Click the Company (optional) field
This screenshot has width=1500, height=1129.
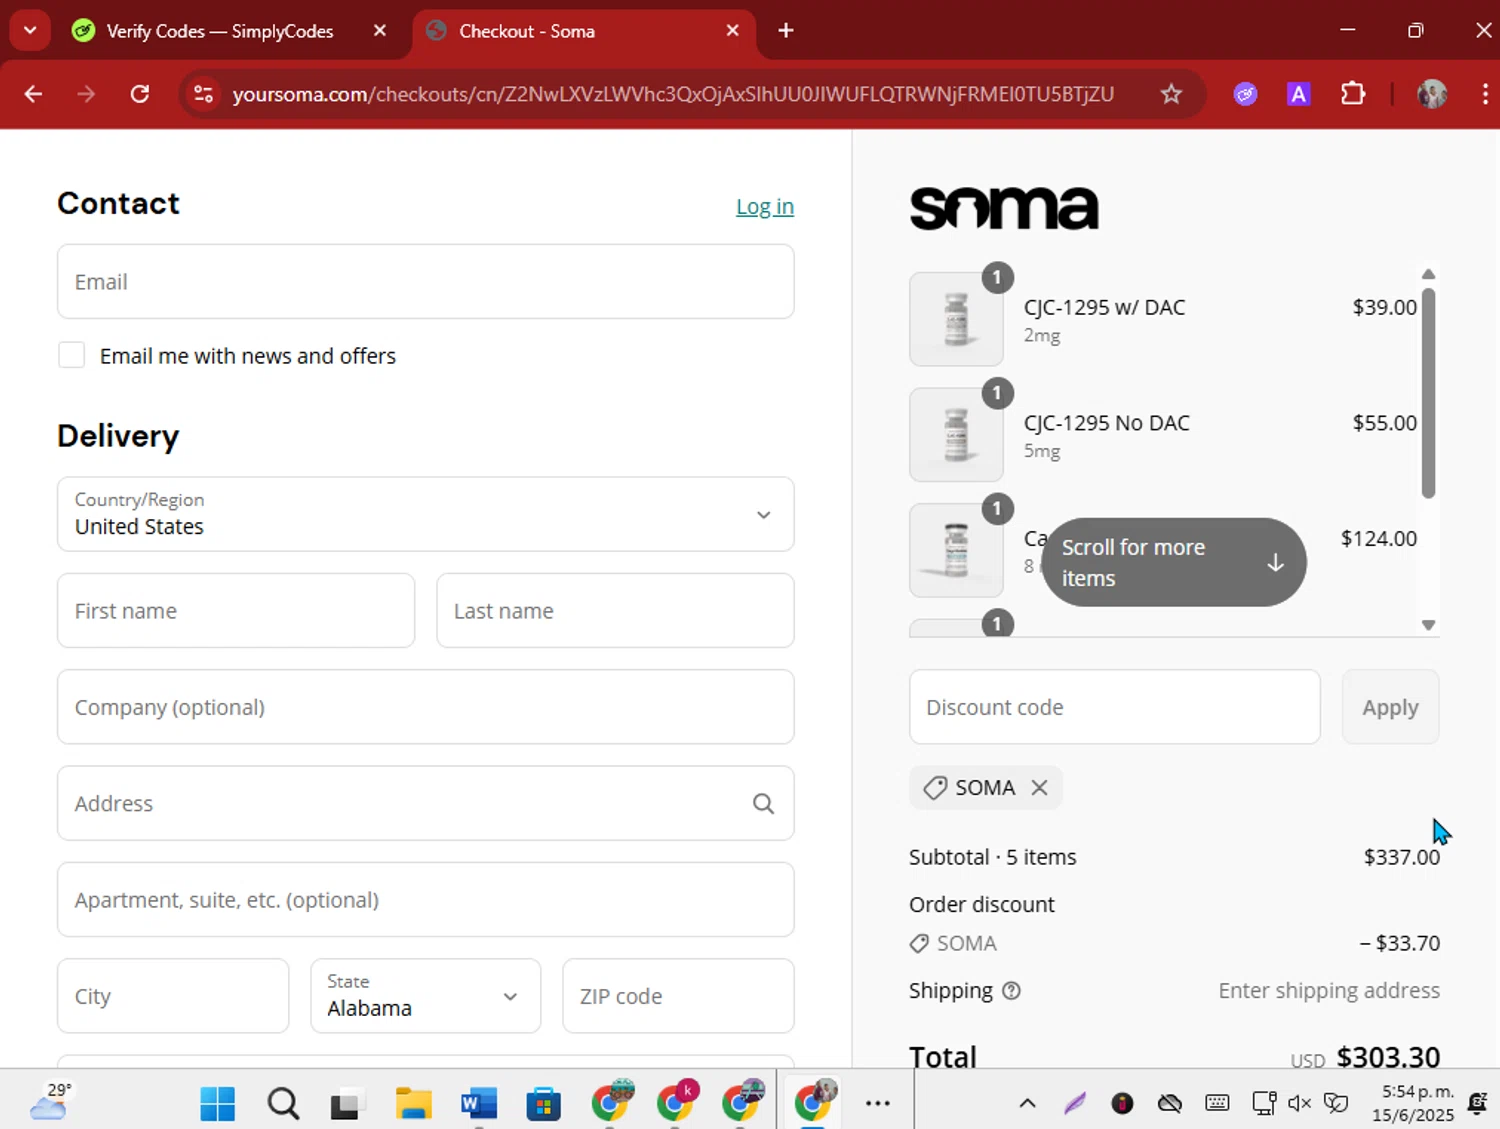click(x=426, y=707)
